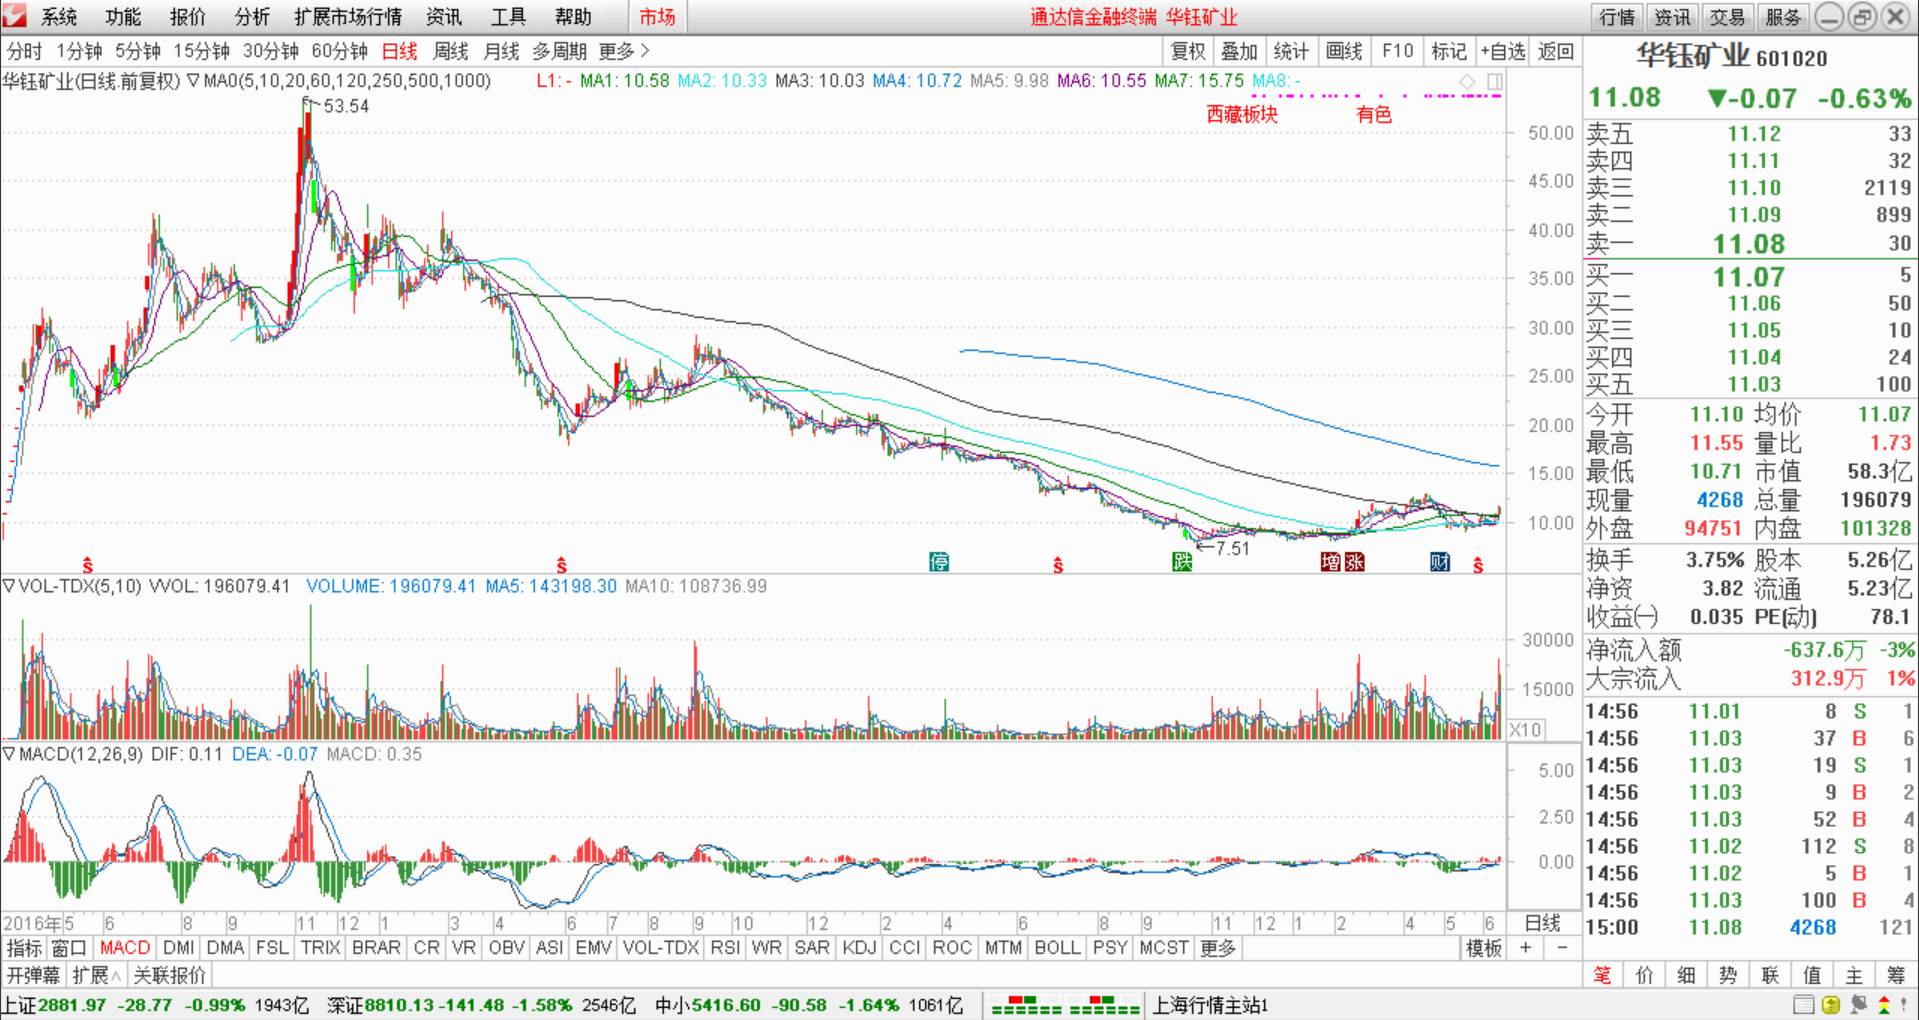The width and height of the screenshot is (1919, 1020).
Task: Add stock with +自选 button
Action: click(1503, 51)
